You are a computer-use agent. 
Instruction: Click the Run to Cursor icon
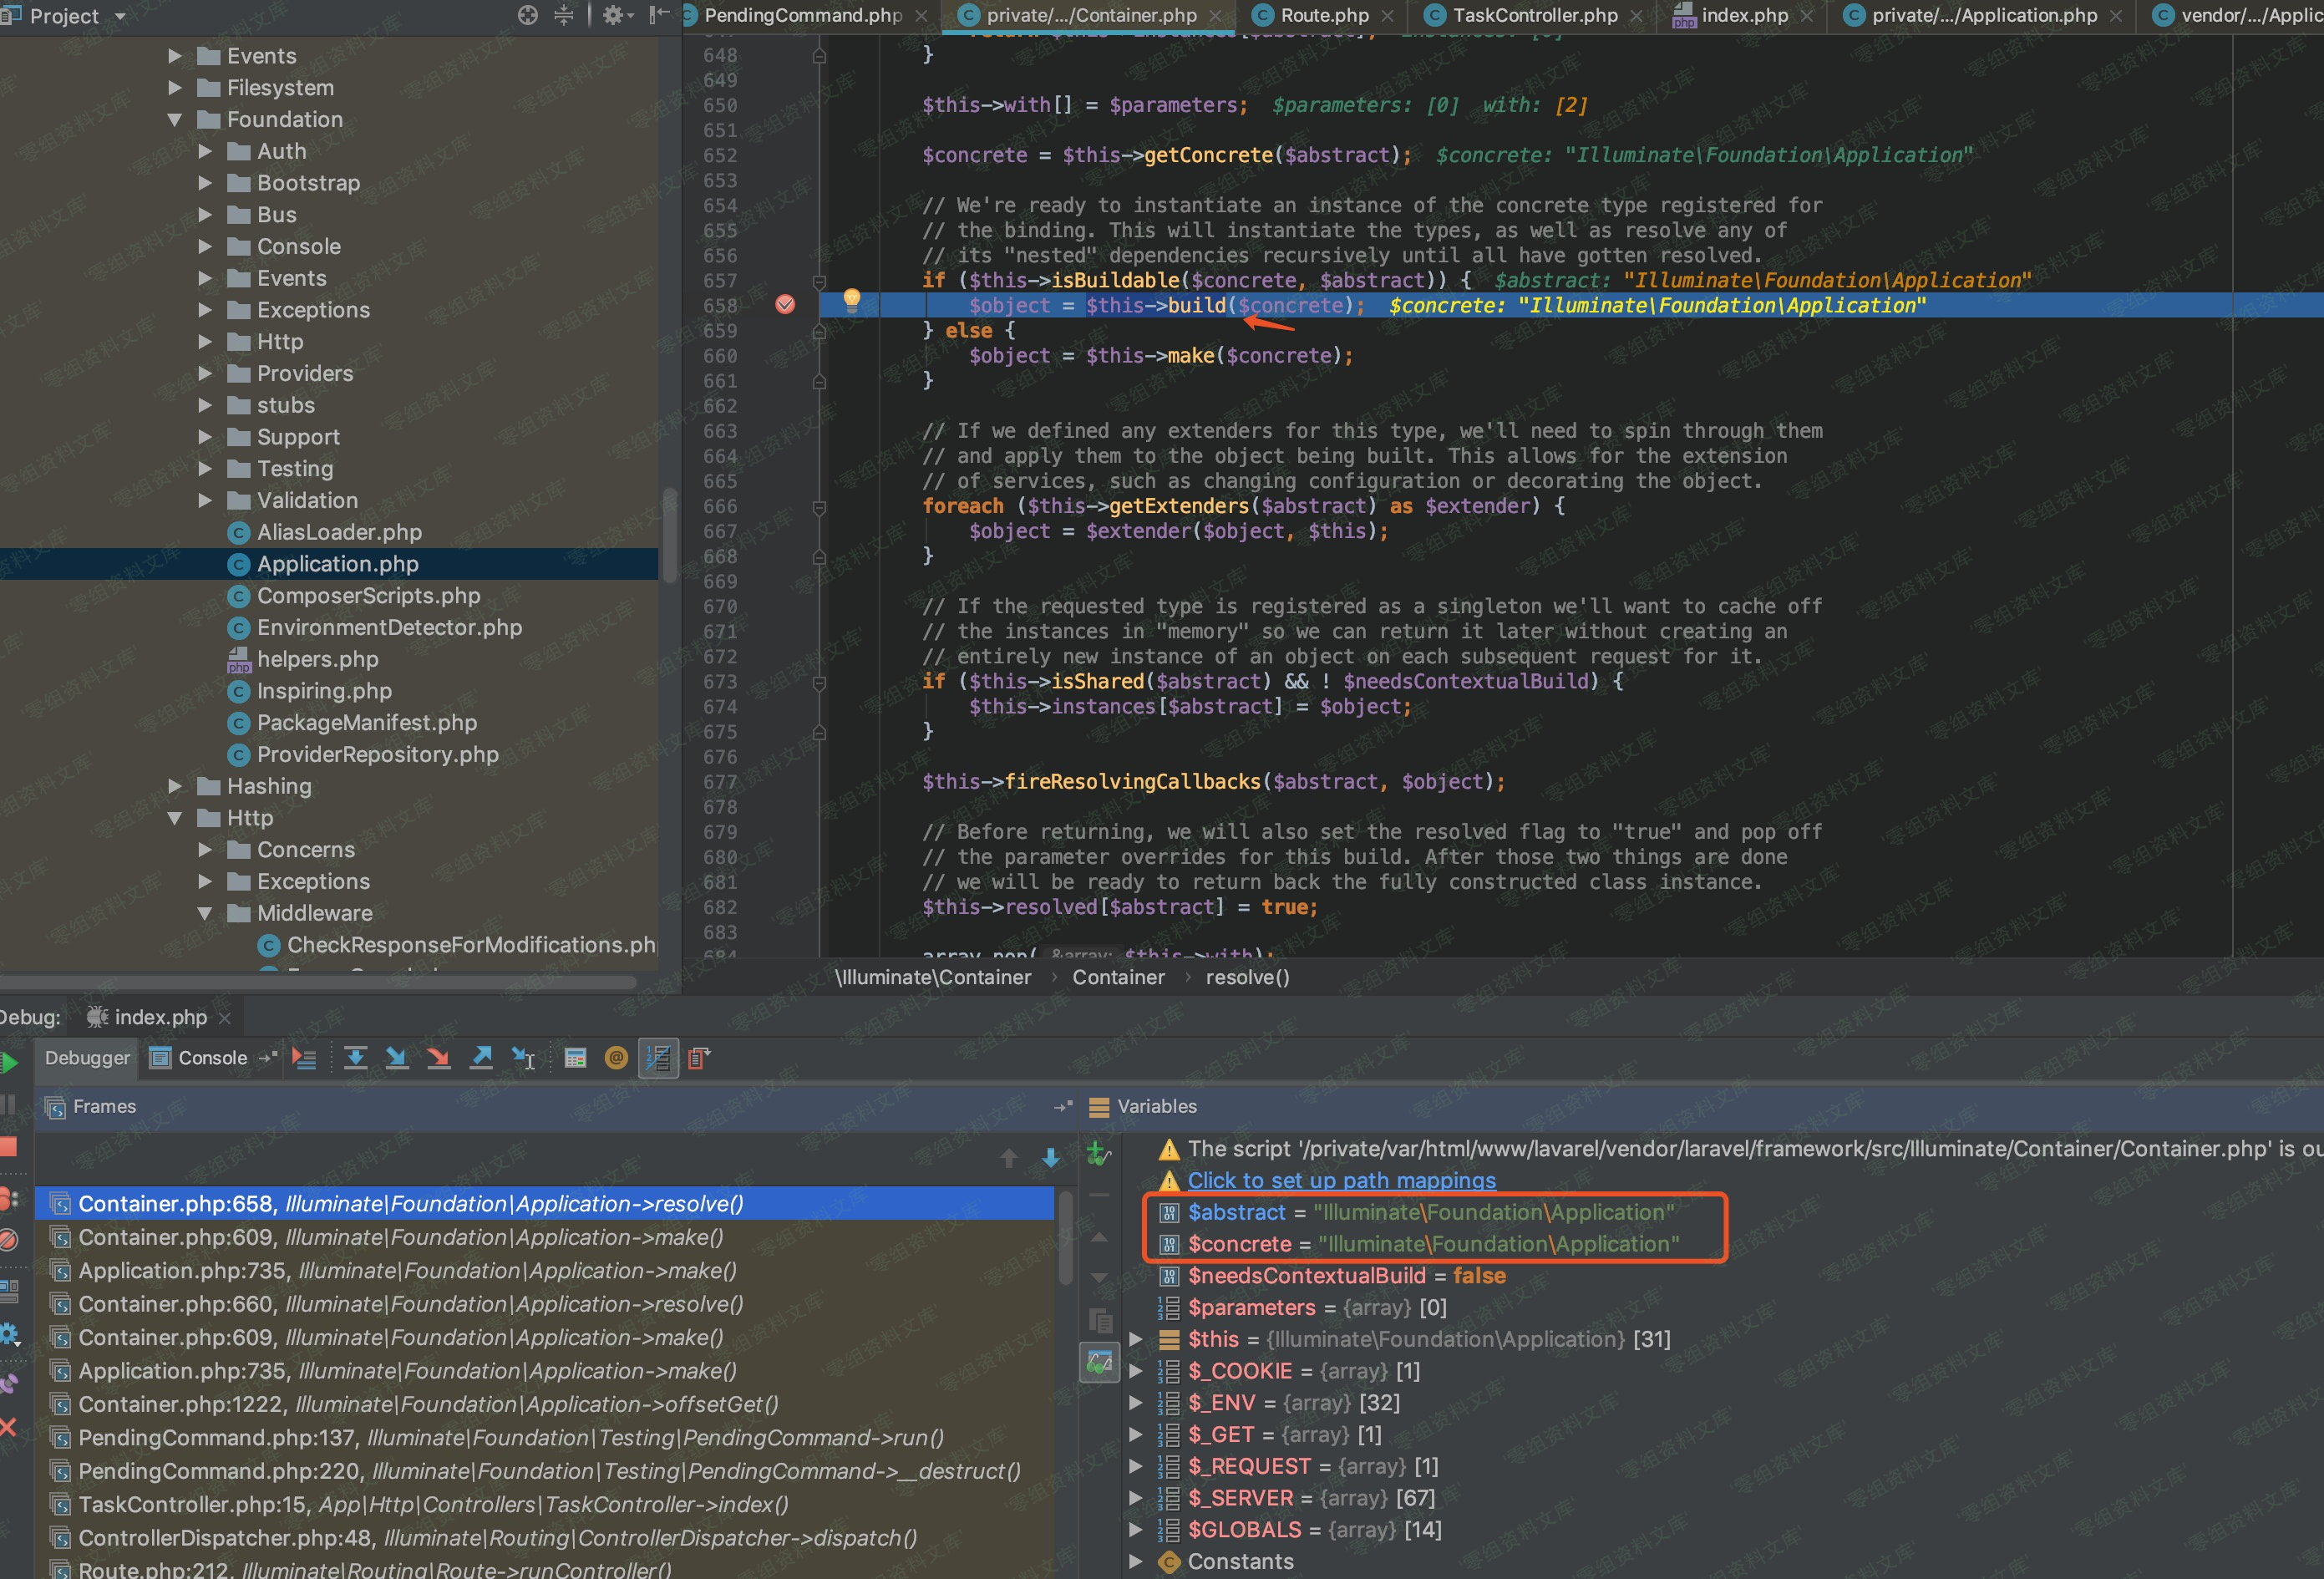pos(523,1058)
